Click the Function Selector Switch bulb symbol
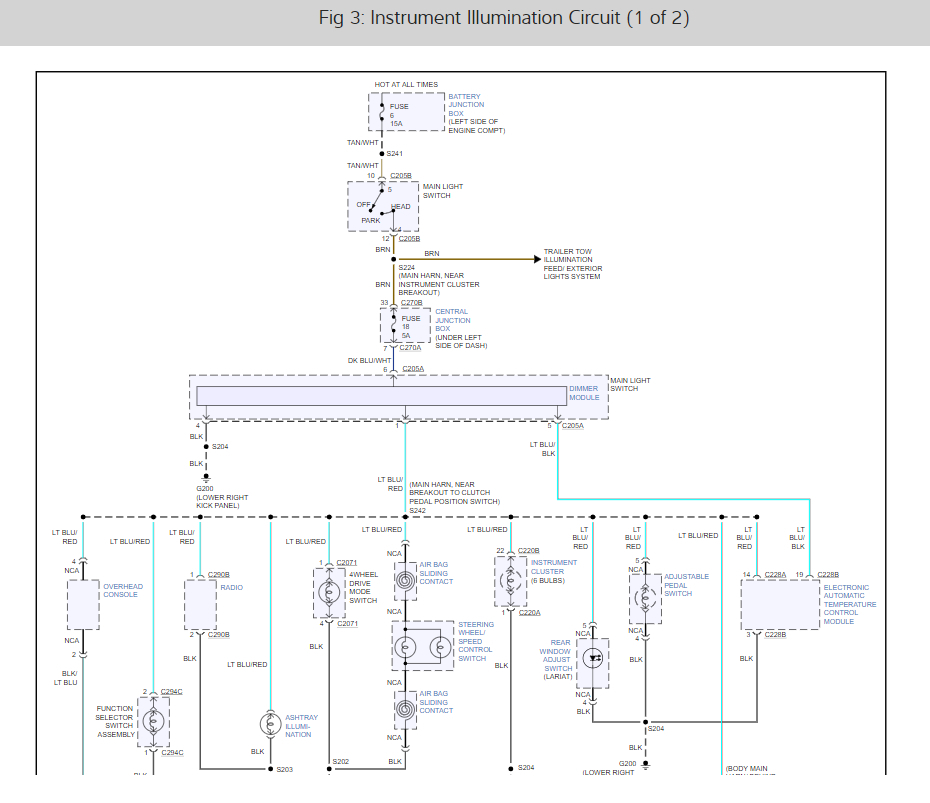 (x=153, y=721)
